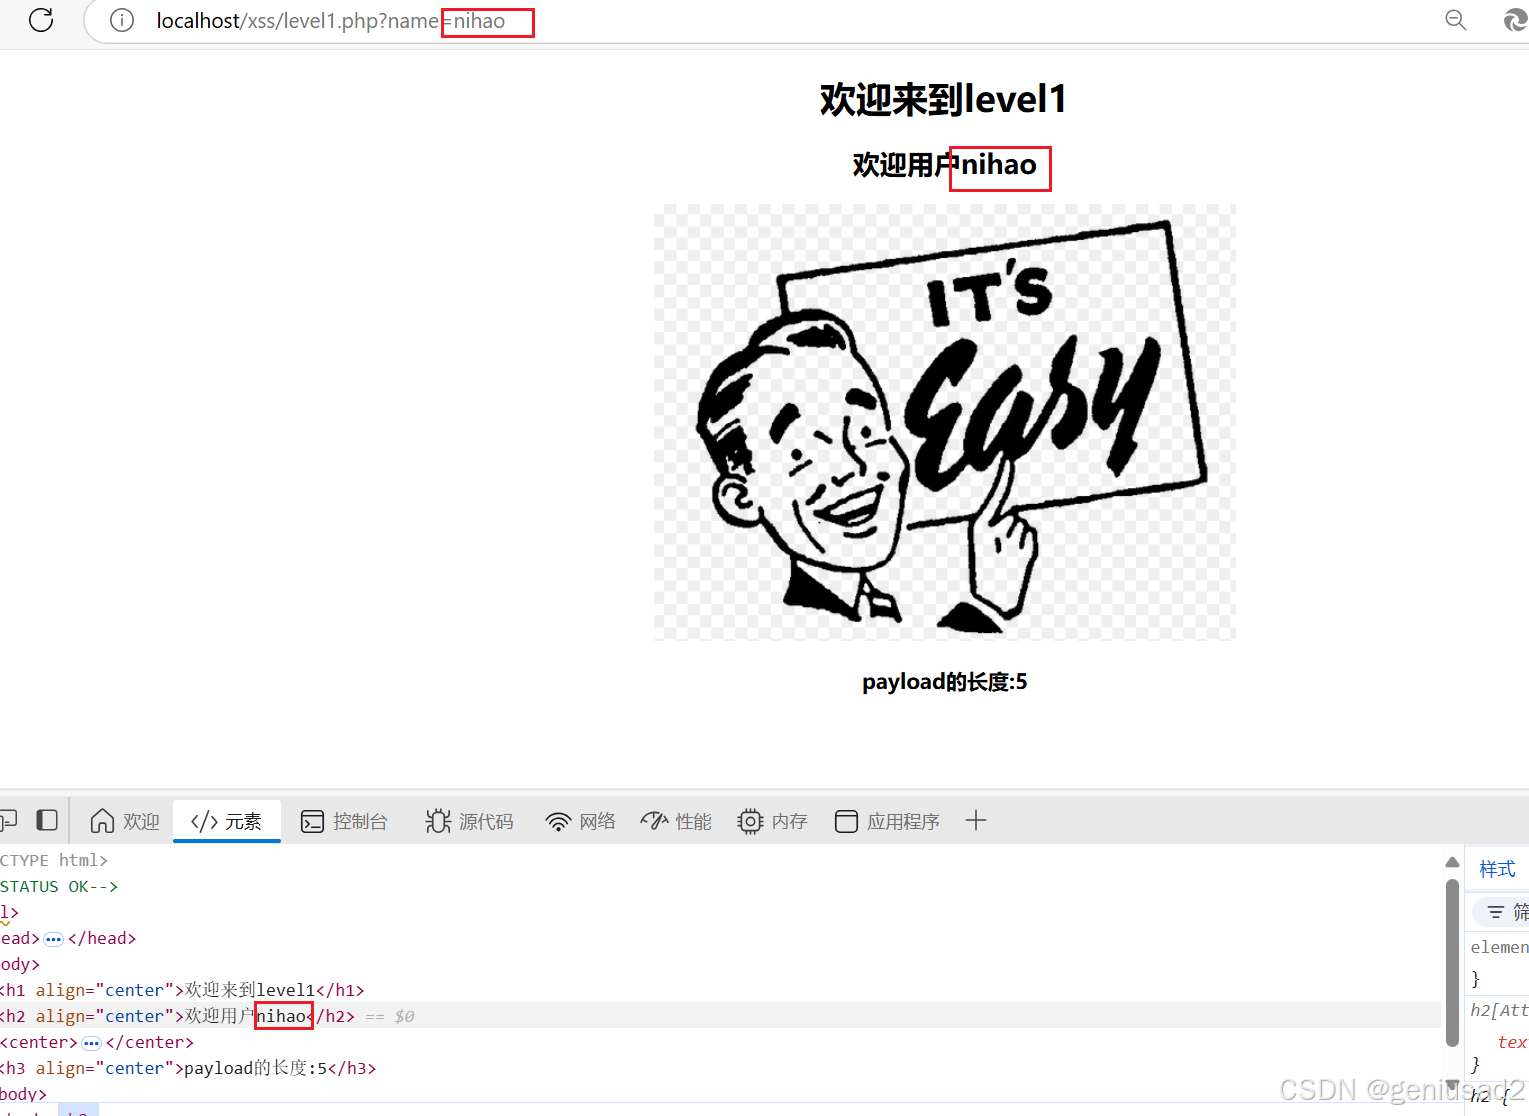Click the styles filter box

pos(1501,912)
